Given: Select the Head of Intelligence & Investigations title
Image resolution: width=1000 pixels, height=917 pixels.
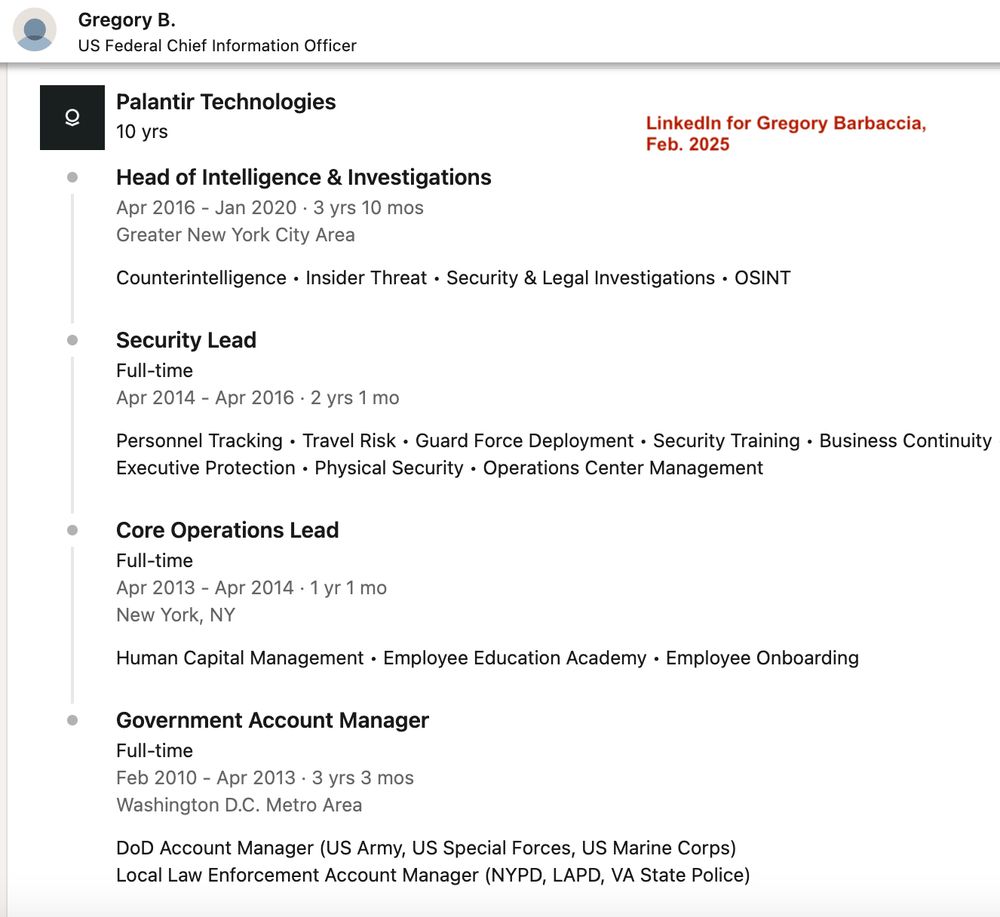Looking at the screenshot, I should tap(304, 177).
